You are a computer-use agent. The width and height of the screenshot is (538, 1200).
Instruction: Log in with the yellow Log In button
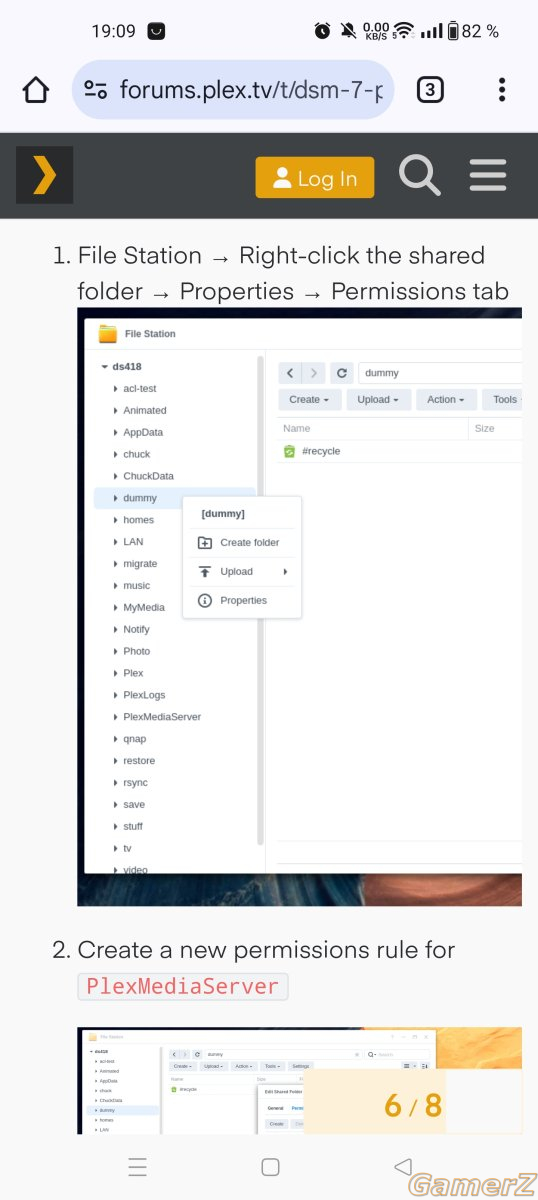(315, 177)
